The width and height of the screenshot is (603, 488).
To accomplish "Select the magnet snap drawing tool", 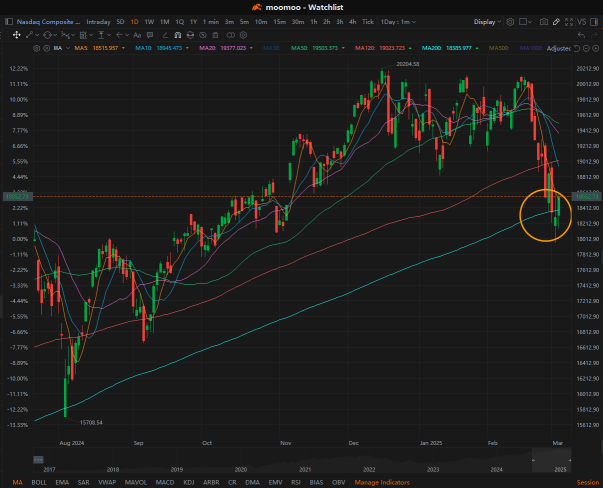I will (x=178, y=35).
